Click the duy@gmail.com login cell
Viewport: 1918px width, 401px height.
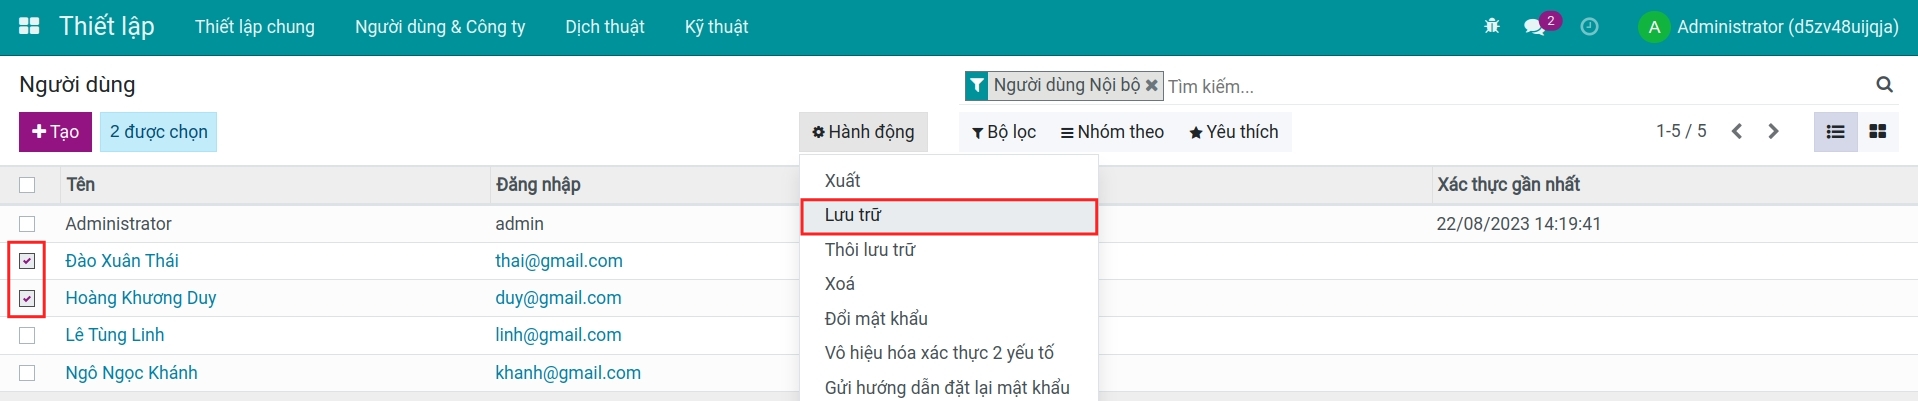pos(558,298)
